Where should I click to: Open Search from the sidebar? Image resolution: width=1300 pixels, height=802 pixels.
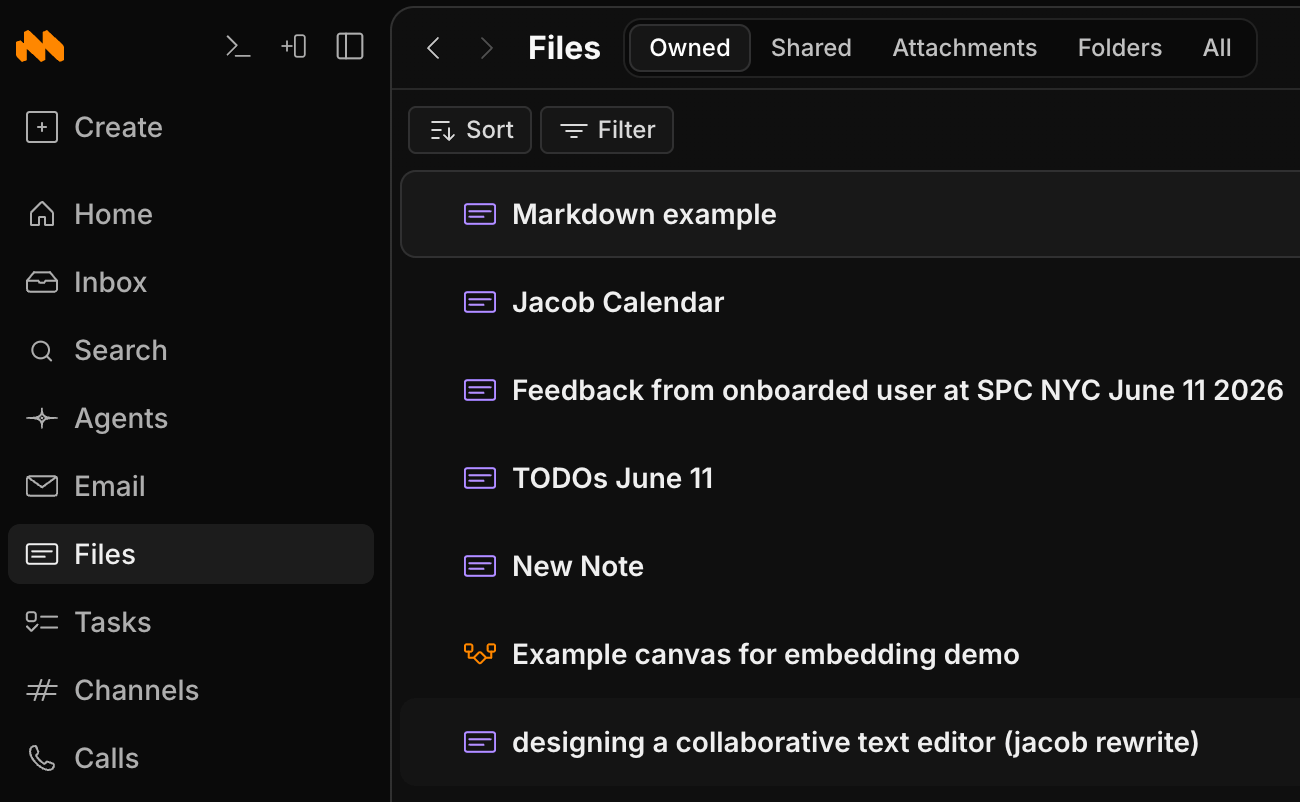click(x=190, y=350)
